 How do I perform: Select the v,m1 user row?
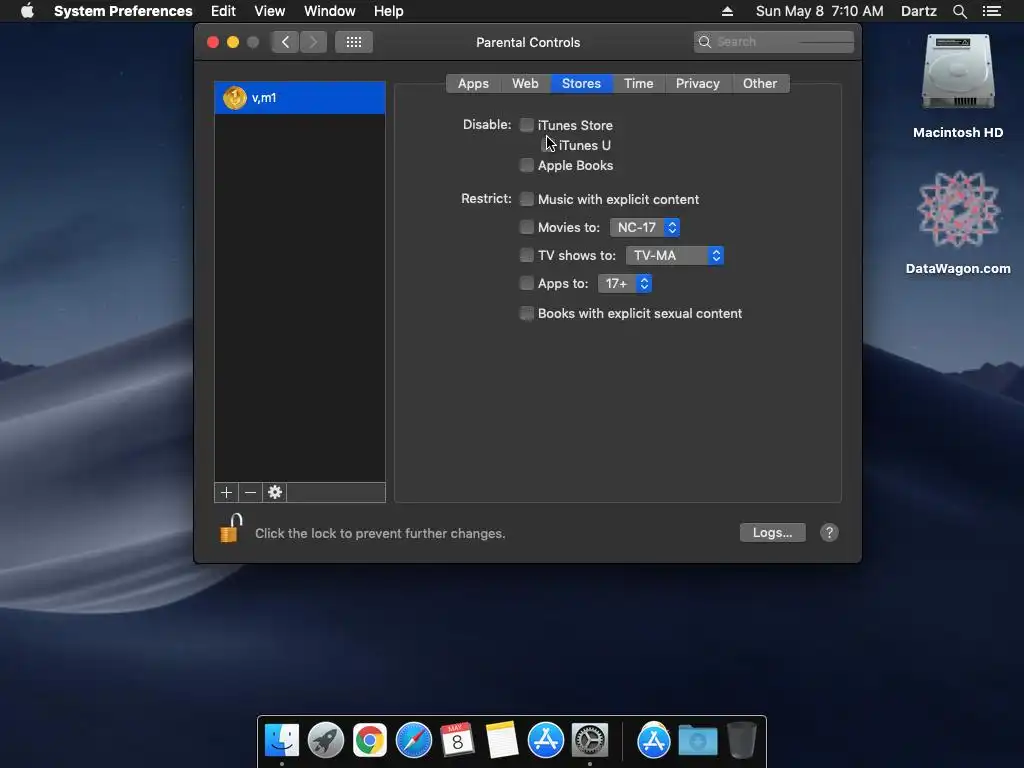300,98
